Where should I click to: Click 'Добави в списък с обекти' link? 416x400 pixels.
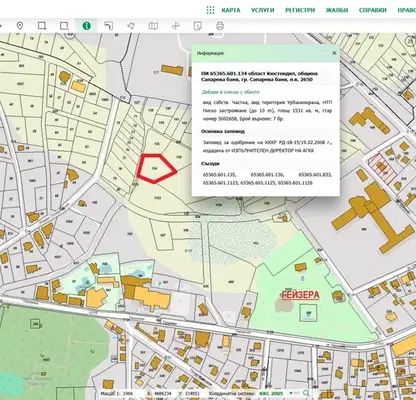(230, 92)
